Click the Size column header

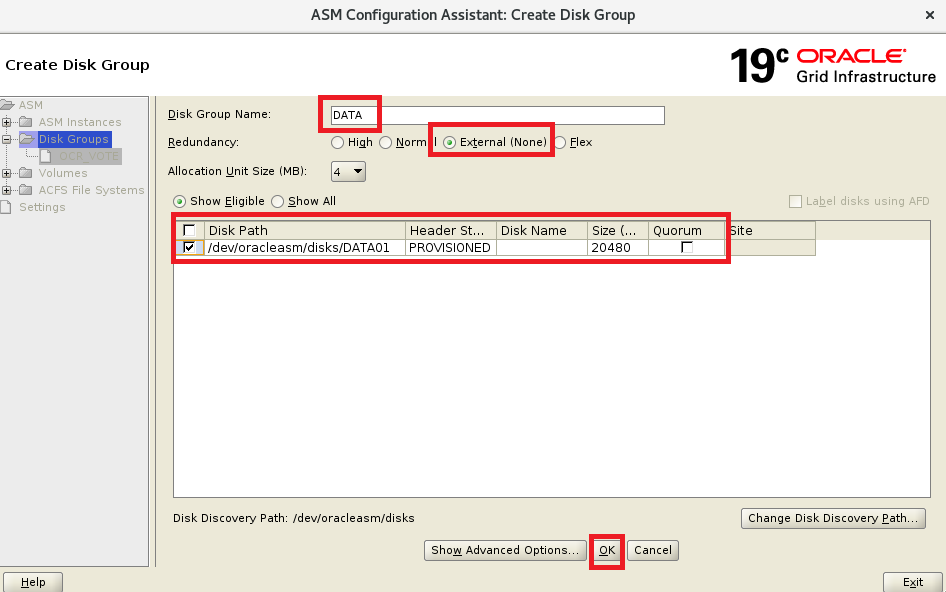(618, 231)
